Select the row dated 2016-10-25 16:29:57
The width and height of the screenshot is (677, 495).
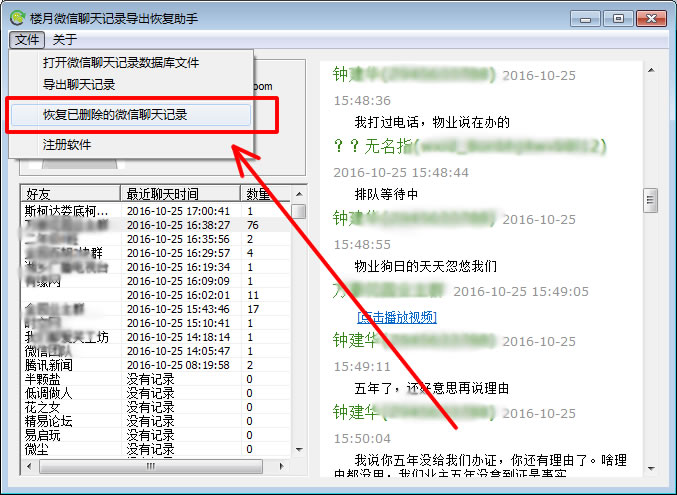tap(156, 253)
